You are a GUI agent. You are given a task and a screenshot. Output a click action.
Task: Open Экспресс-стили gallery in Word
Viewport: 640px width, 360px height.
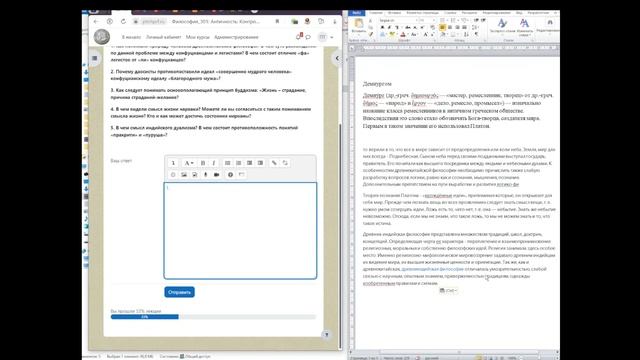[x=502, y=27]
